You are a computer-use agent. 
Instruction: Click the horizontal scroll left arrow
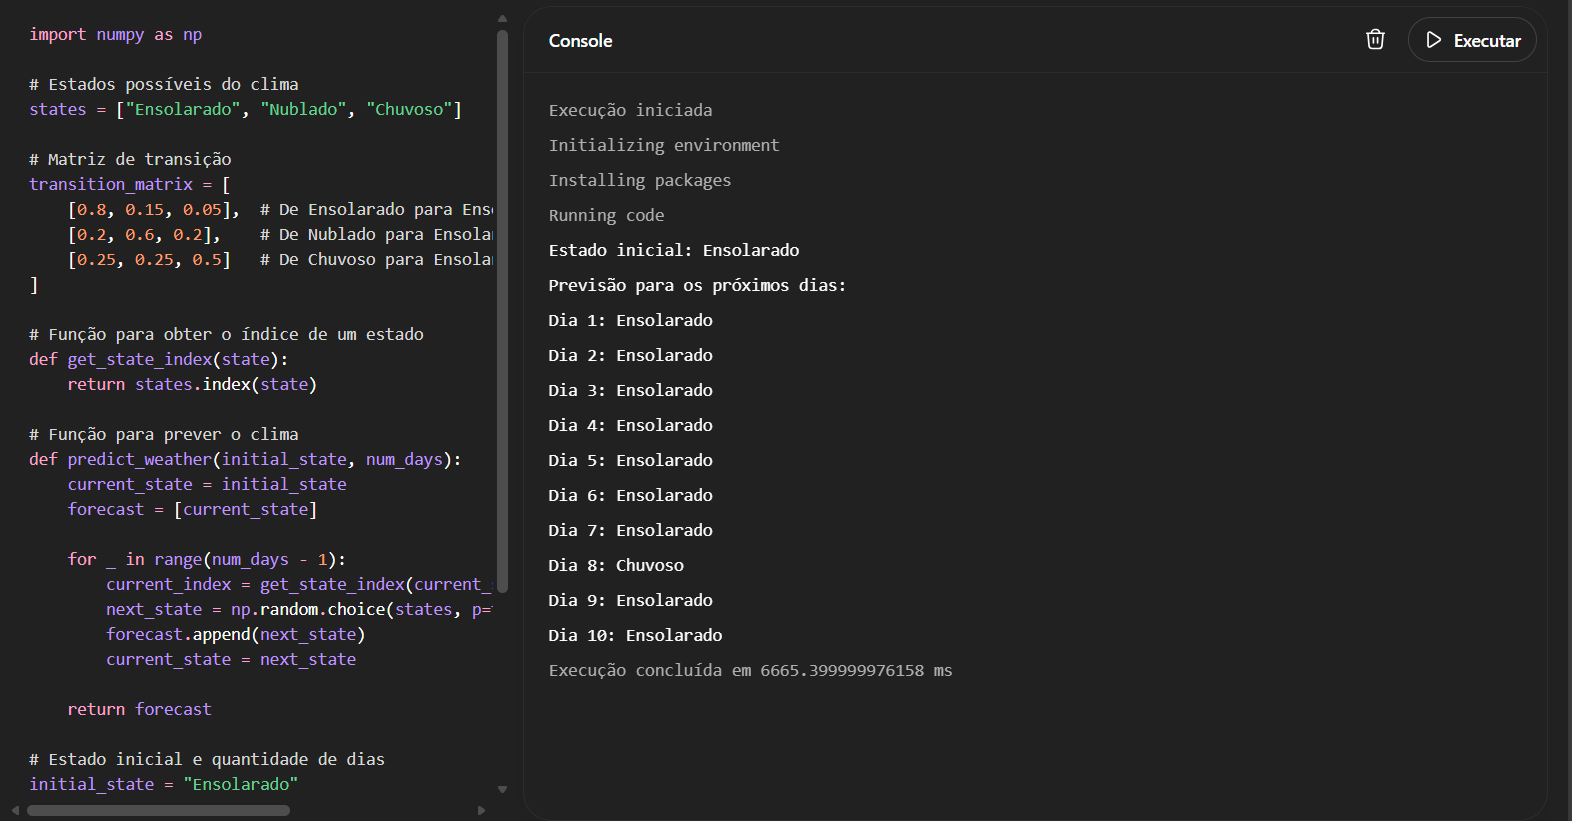(15, 811)
